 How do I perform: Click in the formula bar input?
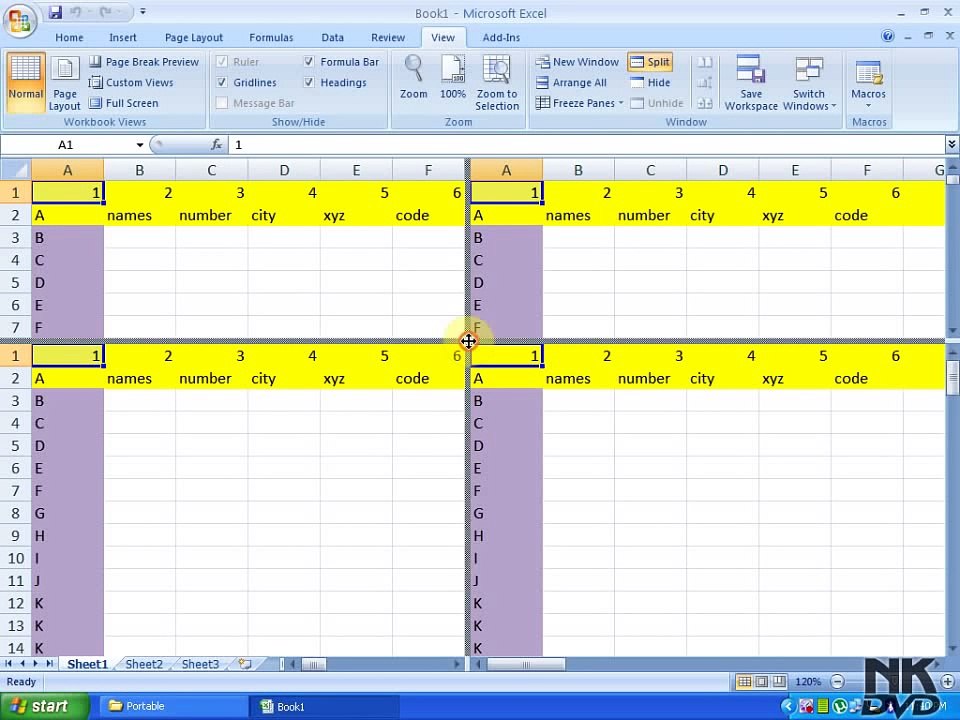tap(587, 145)
